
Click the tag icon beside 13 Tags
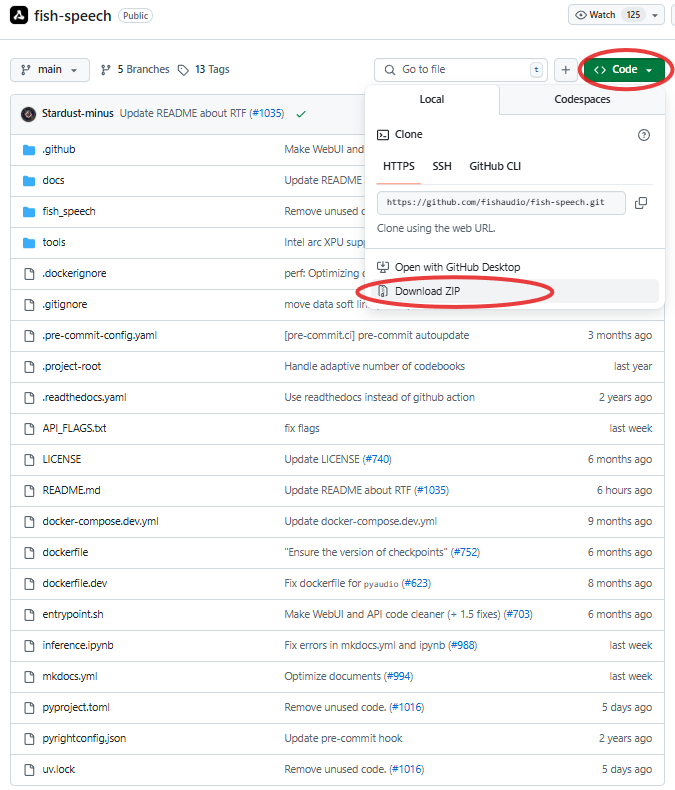(183, 70)
